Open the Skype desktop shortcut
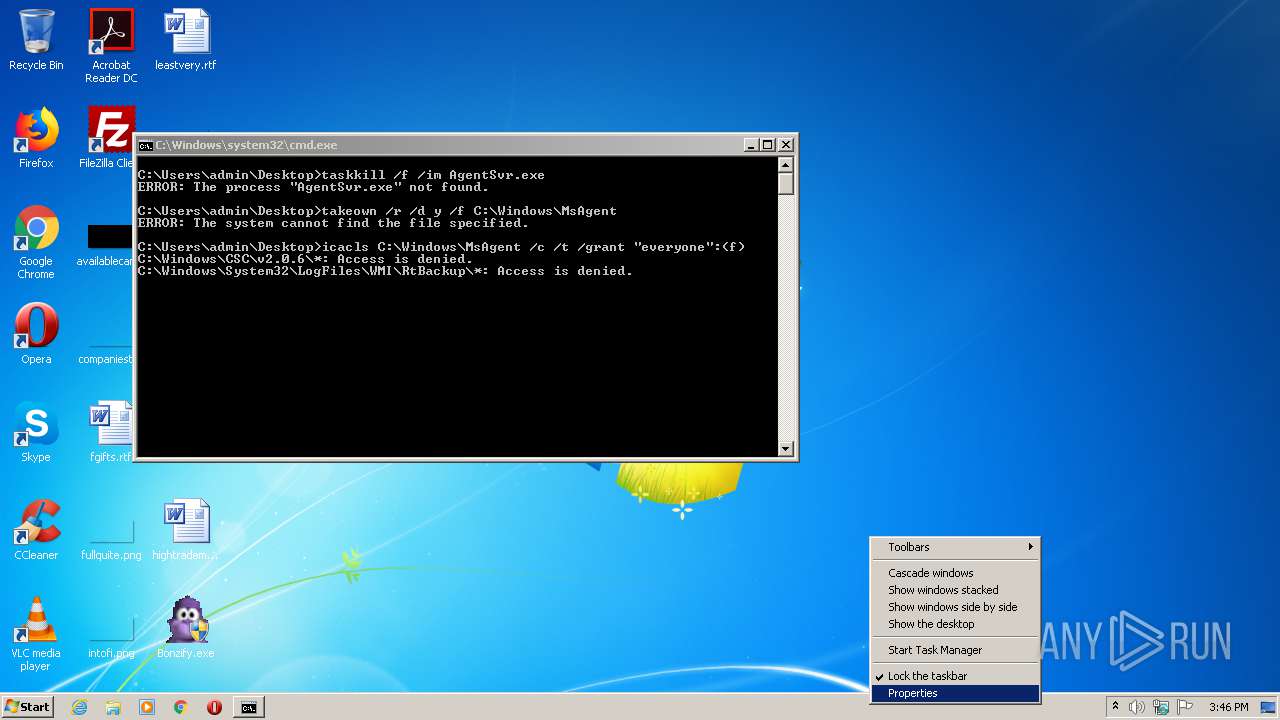 click(x=36, y=432)
